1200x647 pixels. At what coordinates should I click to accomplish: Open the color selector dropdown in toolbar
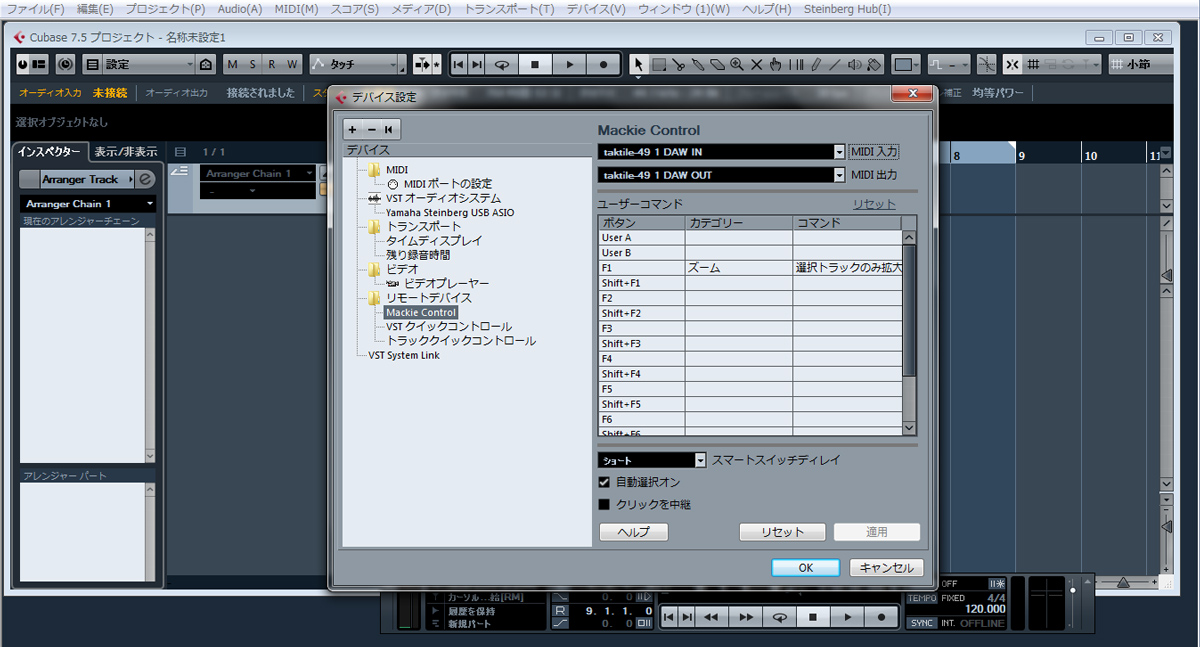point(907,64)
